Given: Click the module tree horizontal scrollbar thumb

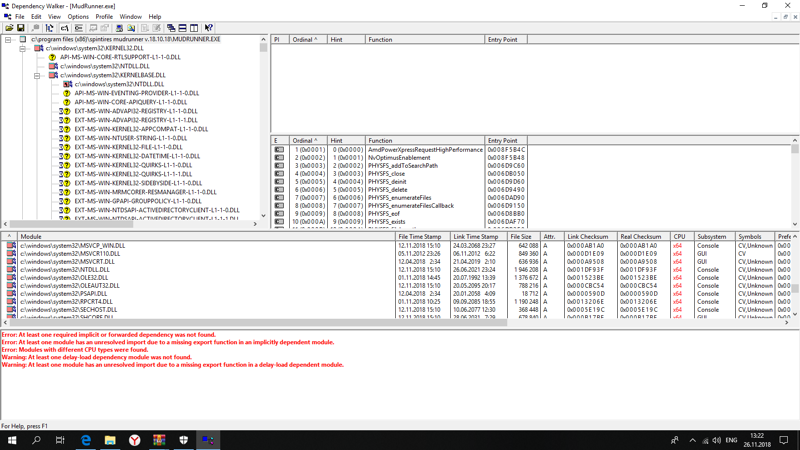Looking at the screenshot, I should pyautogui.click(x=71, y=224).
